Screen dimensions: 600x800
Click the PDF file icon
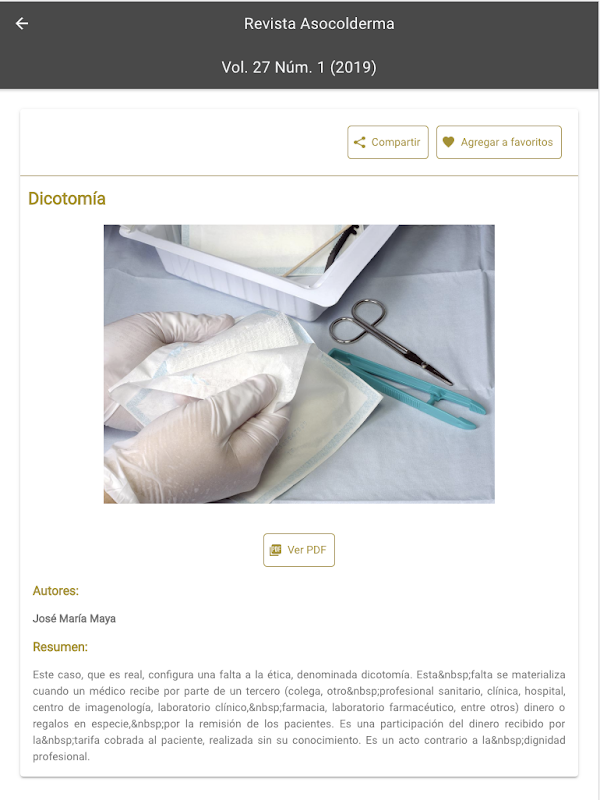click(275, 549)
